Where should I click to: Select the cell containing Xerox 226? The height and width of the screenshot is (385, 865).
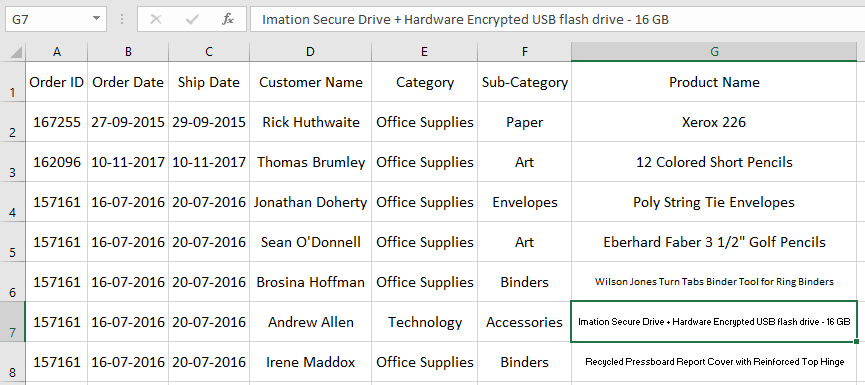tap(714, 122)
